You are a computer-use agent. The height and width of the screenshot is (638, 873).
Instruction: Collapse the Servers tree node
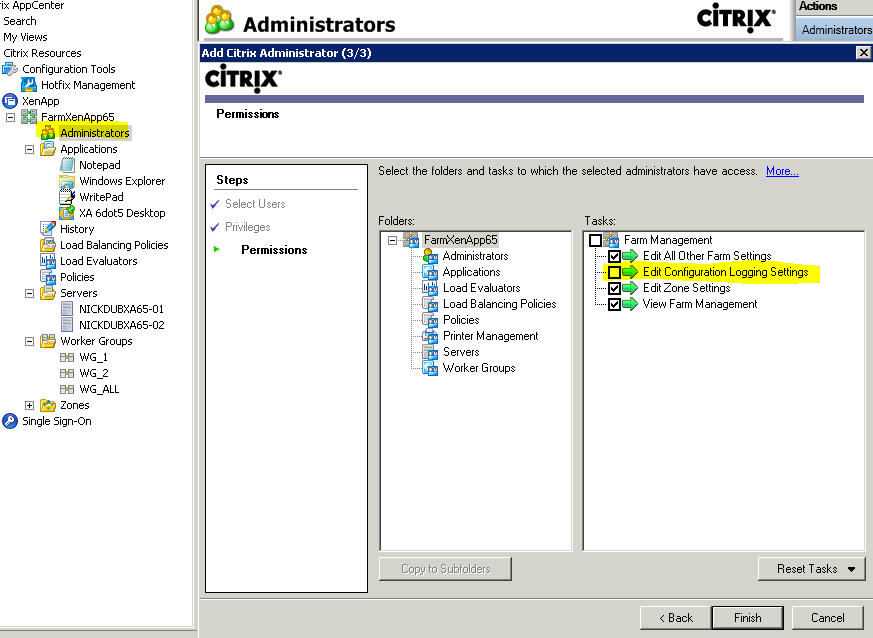[30, 293]
